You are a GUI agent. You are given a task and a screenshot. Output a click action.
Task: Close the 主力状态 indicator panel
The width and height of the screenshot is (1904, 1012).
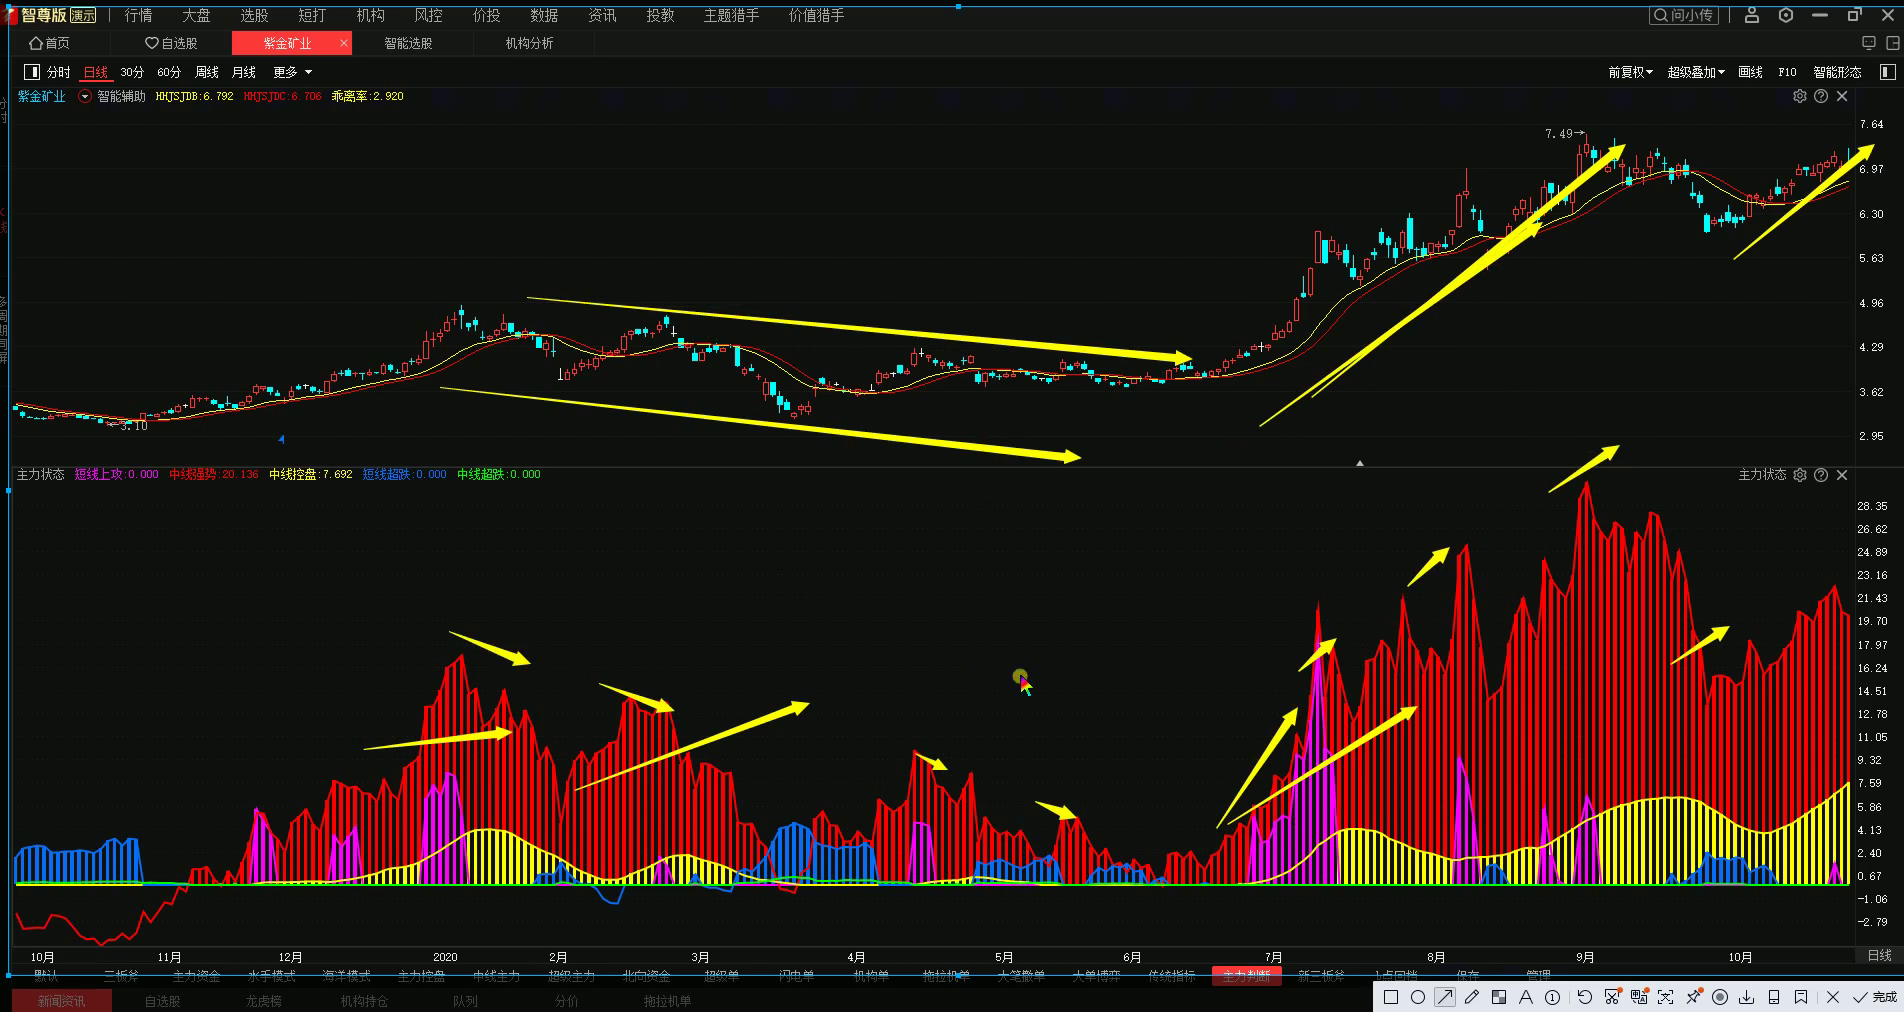1842,475
